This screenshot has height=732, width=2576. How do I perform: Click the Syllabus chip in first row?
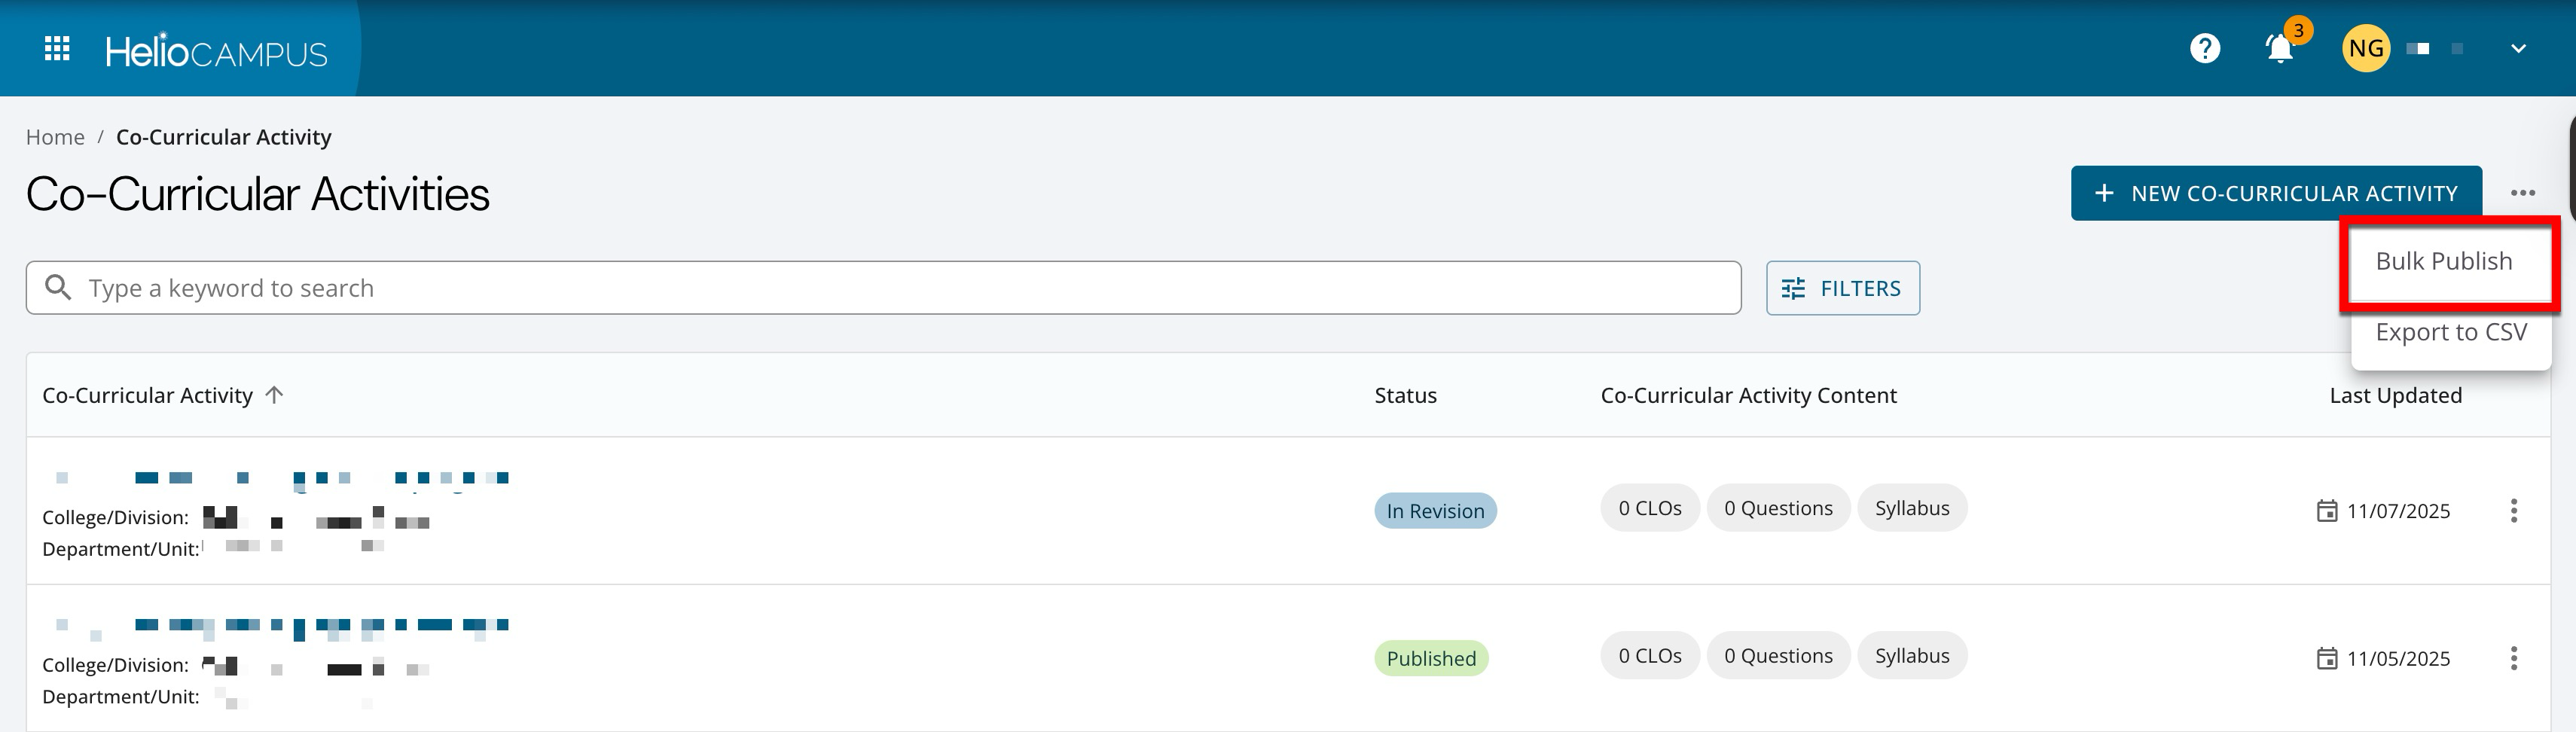pos(1911,508)
